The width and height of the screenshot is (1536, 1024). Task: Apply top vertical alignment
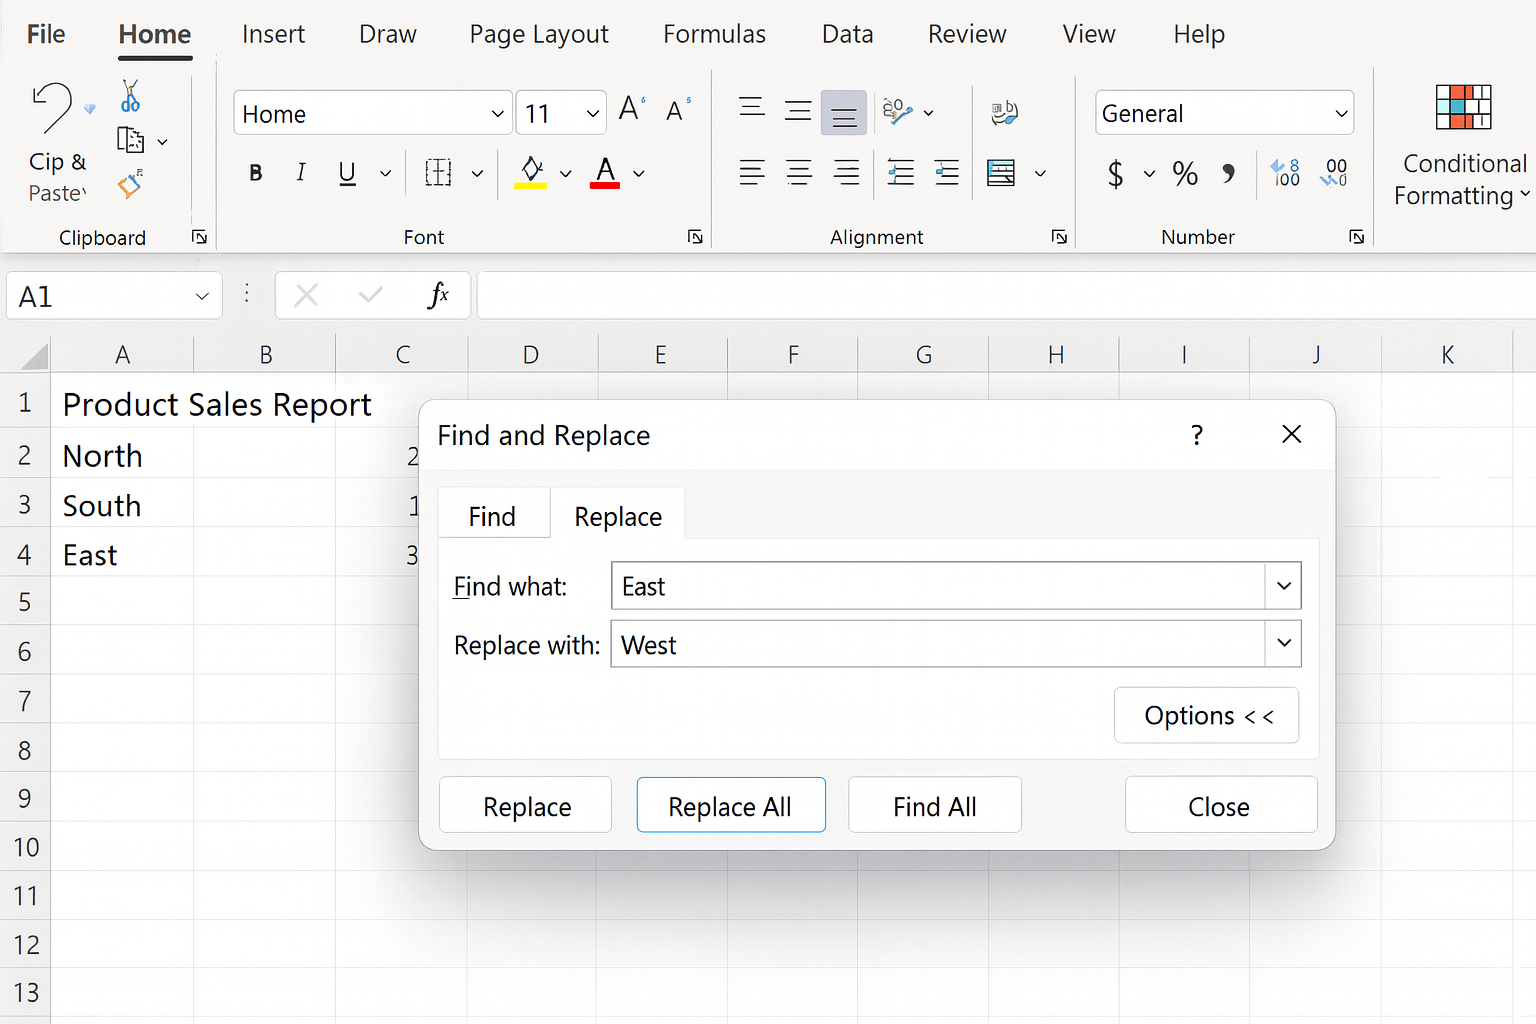point(752,107)
